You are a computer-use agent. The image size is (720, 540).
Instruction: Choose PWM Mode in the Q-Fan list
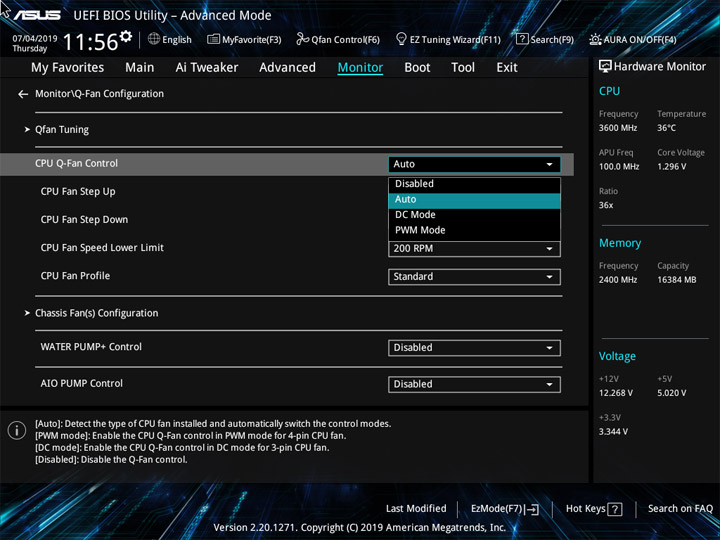coord(474,231)
